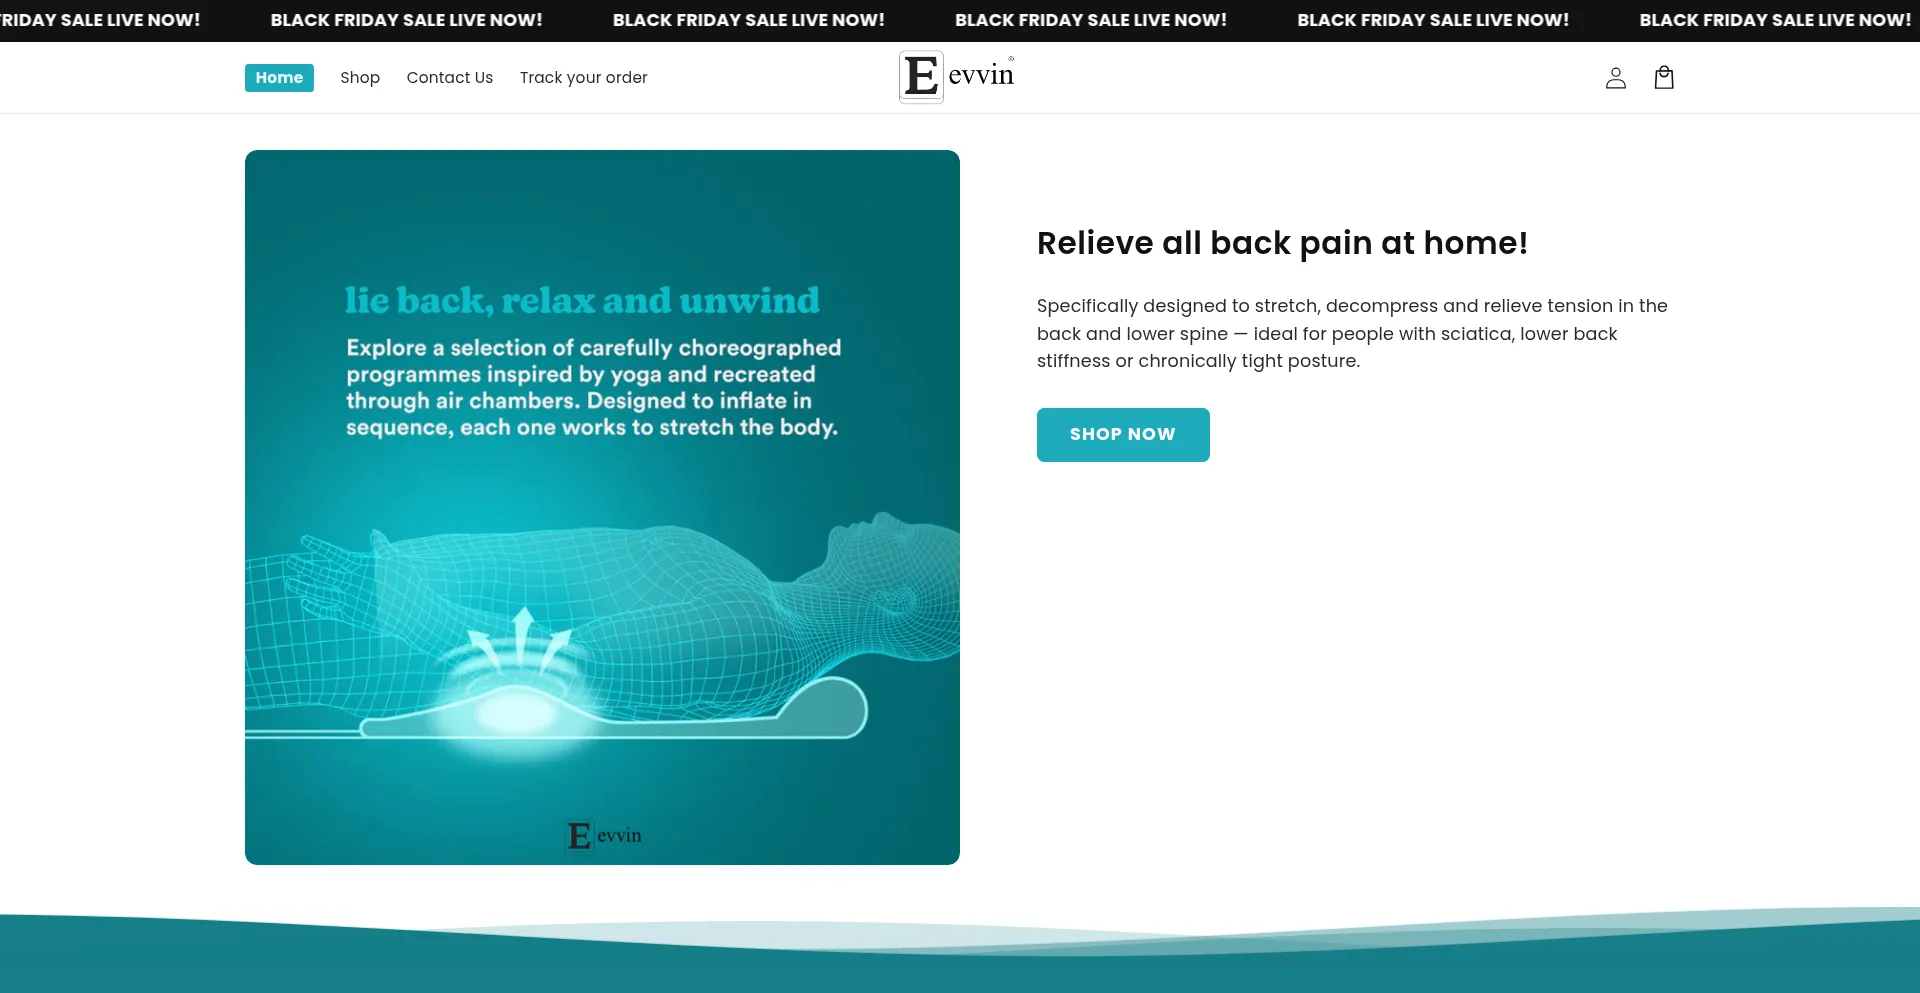Click the Evvin watermark logo inside promo image

(604, 835)
